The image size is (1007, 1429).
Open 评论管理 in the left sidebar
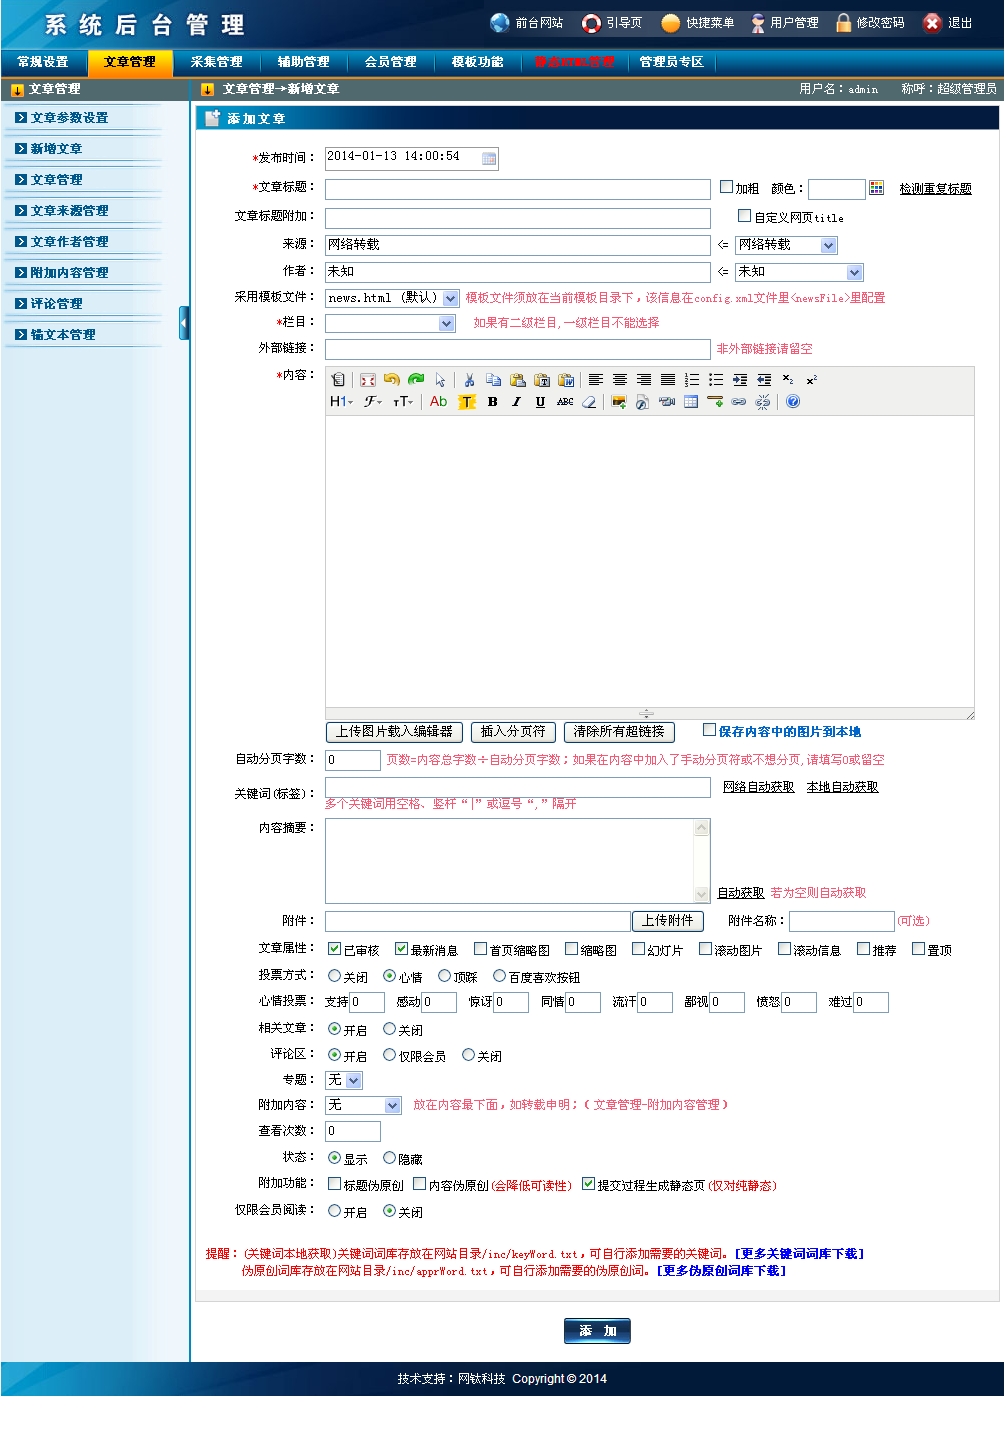(57, 304)
